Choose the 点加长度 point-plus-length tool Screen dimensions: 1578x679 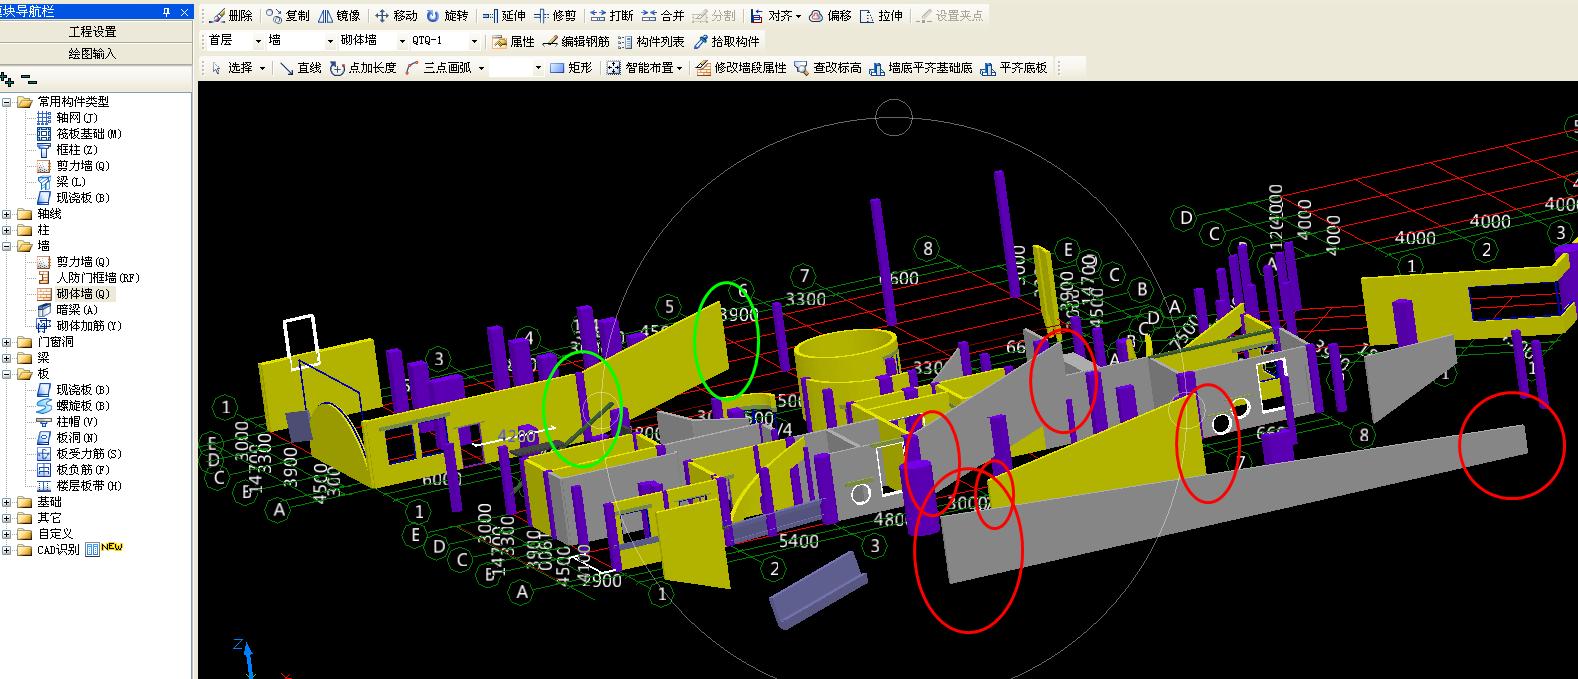point(364,68)
